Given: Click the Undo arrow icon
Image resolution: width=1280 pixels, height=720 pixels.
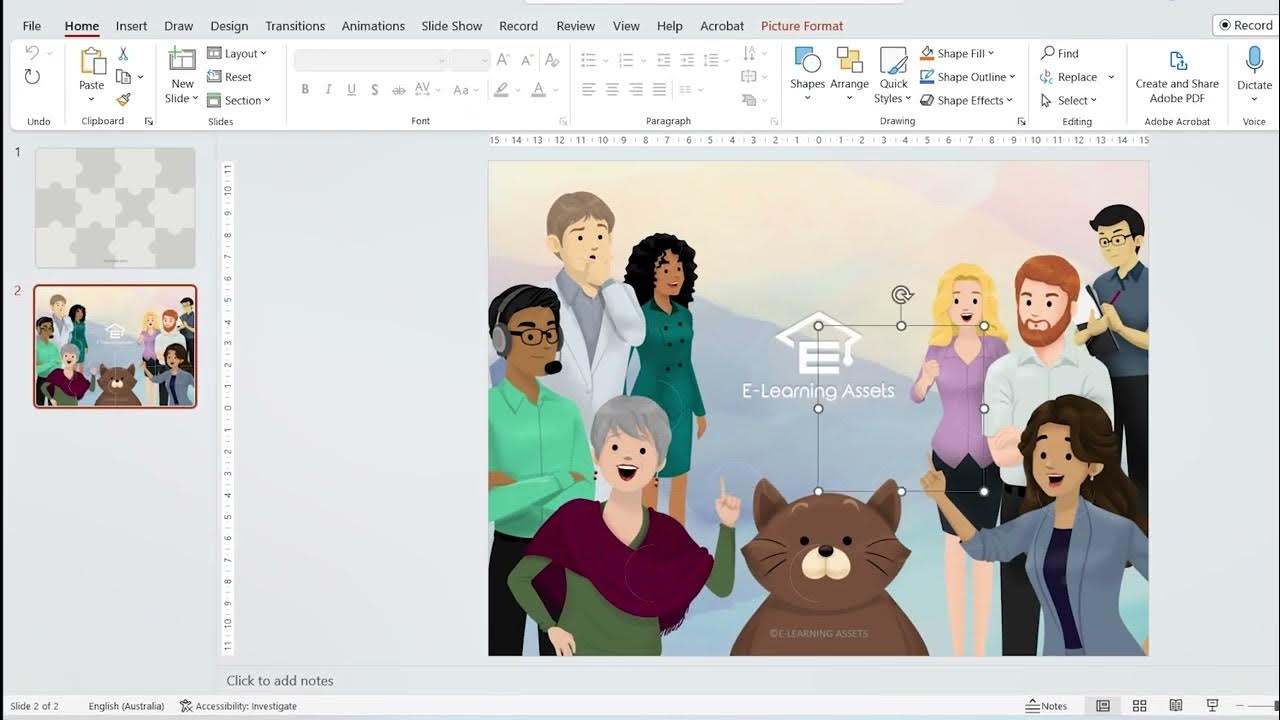Looking at the screenshot, I should [x=32, y=53].
